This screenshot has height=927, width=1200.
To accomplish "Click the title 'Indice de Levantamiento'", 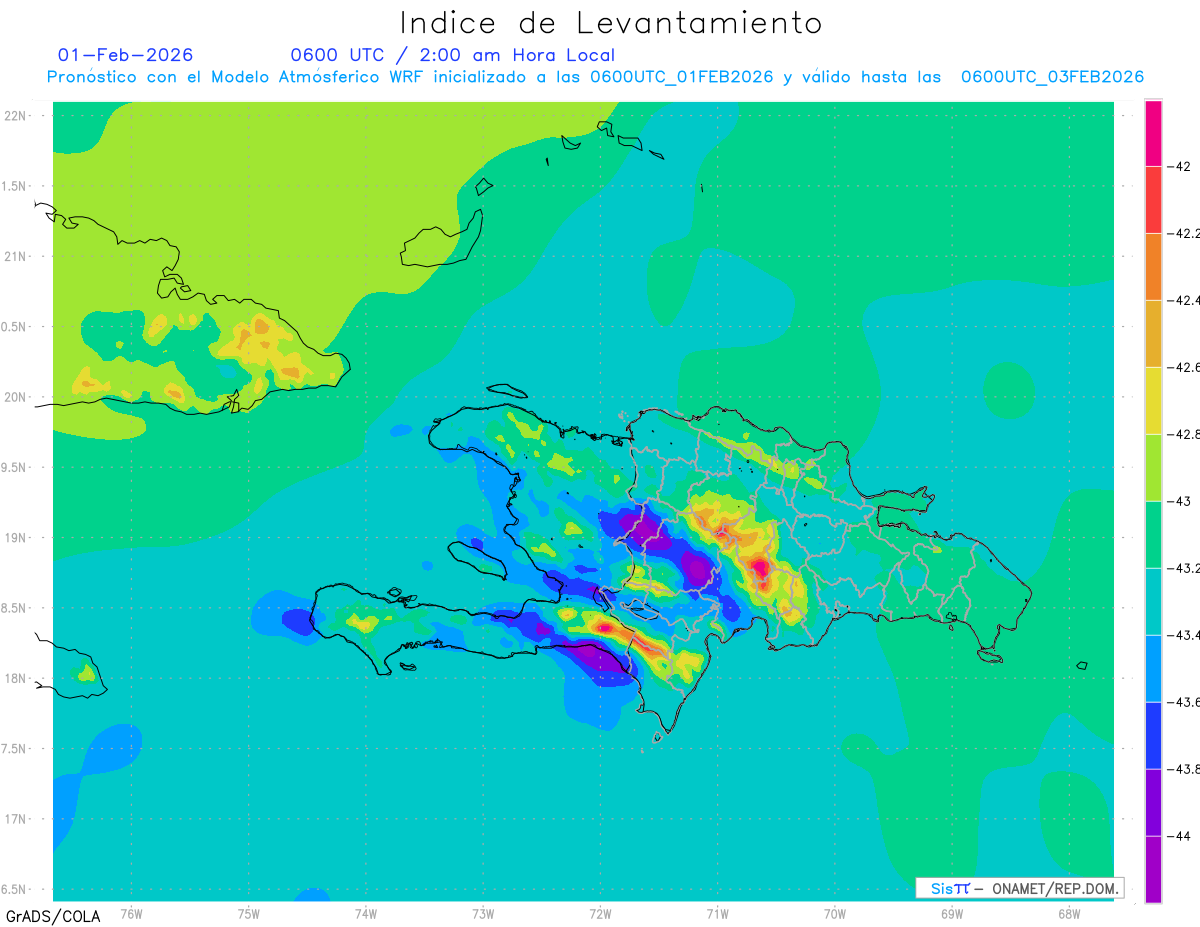I will tap(611, 23).
